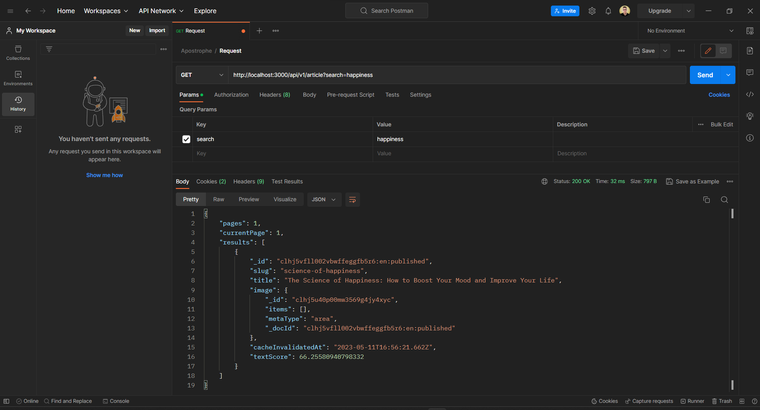
Task: Open the documentation icon in right sidebar
Action: (750, 51)
